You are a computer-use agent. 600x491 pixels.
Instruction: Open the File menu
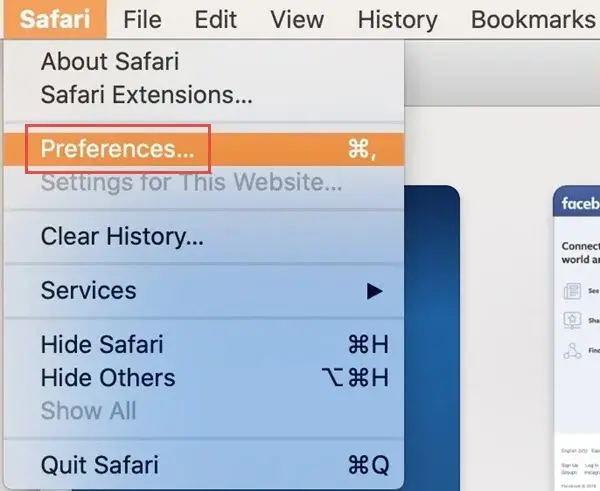pos(142,19)
